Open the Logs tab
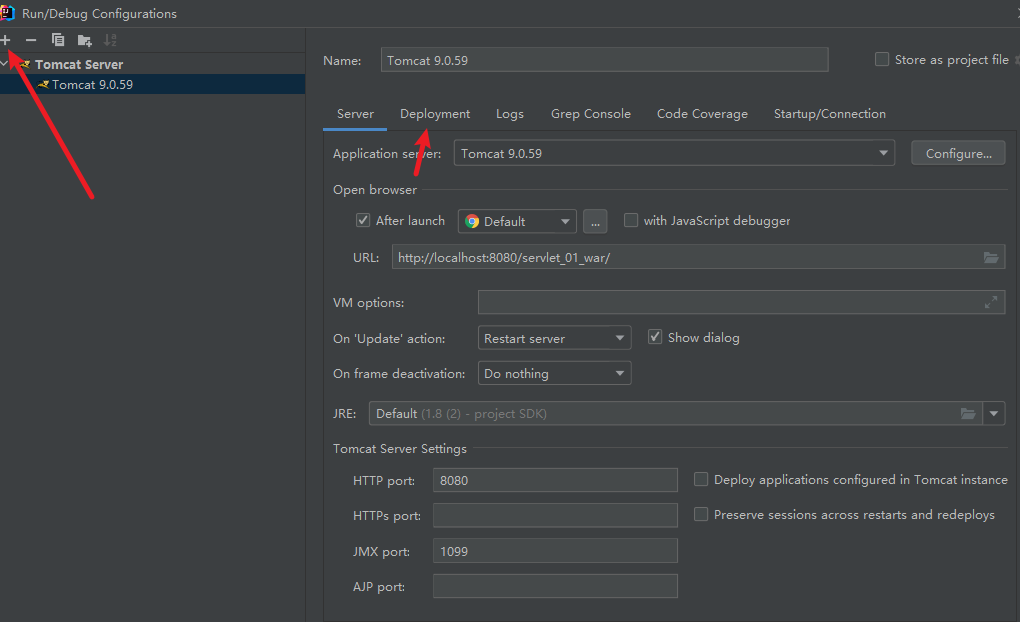This screenshot has height=622, width=1020. coord(509,114)
